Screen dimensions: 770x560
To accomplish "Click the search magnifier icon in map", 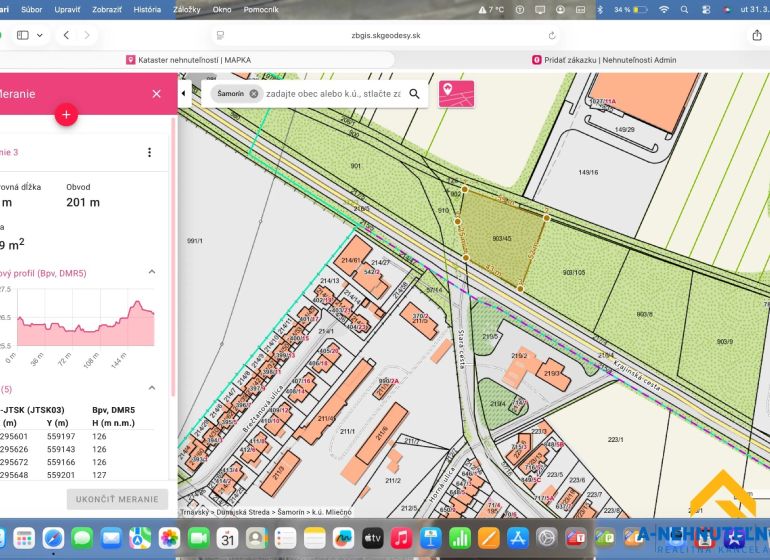I will click(x=414, y=94).
